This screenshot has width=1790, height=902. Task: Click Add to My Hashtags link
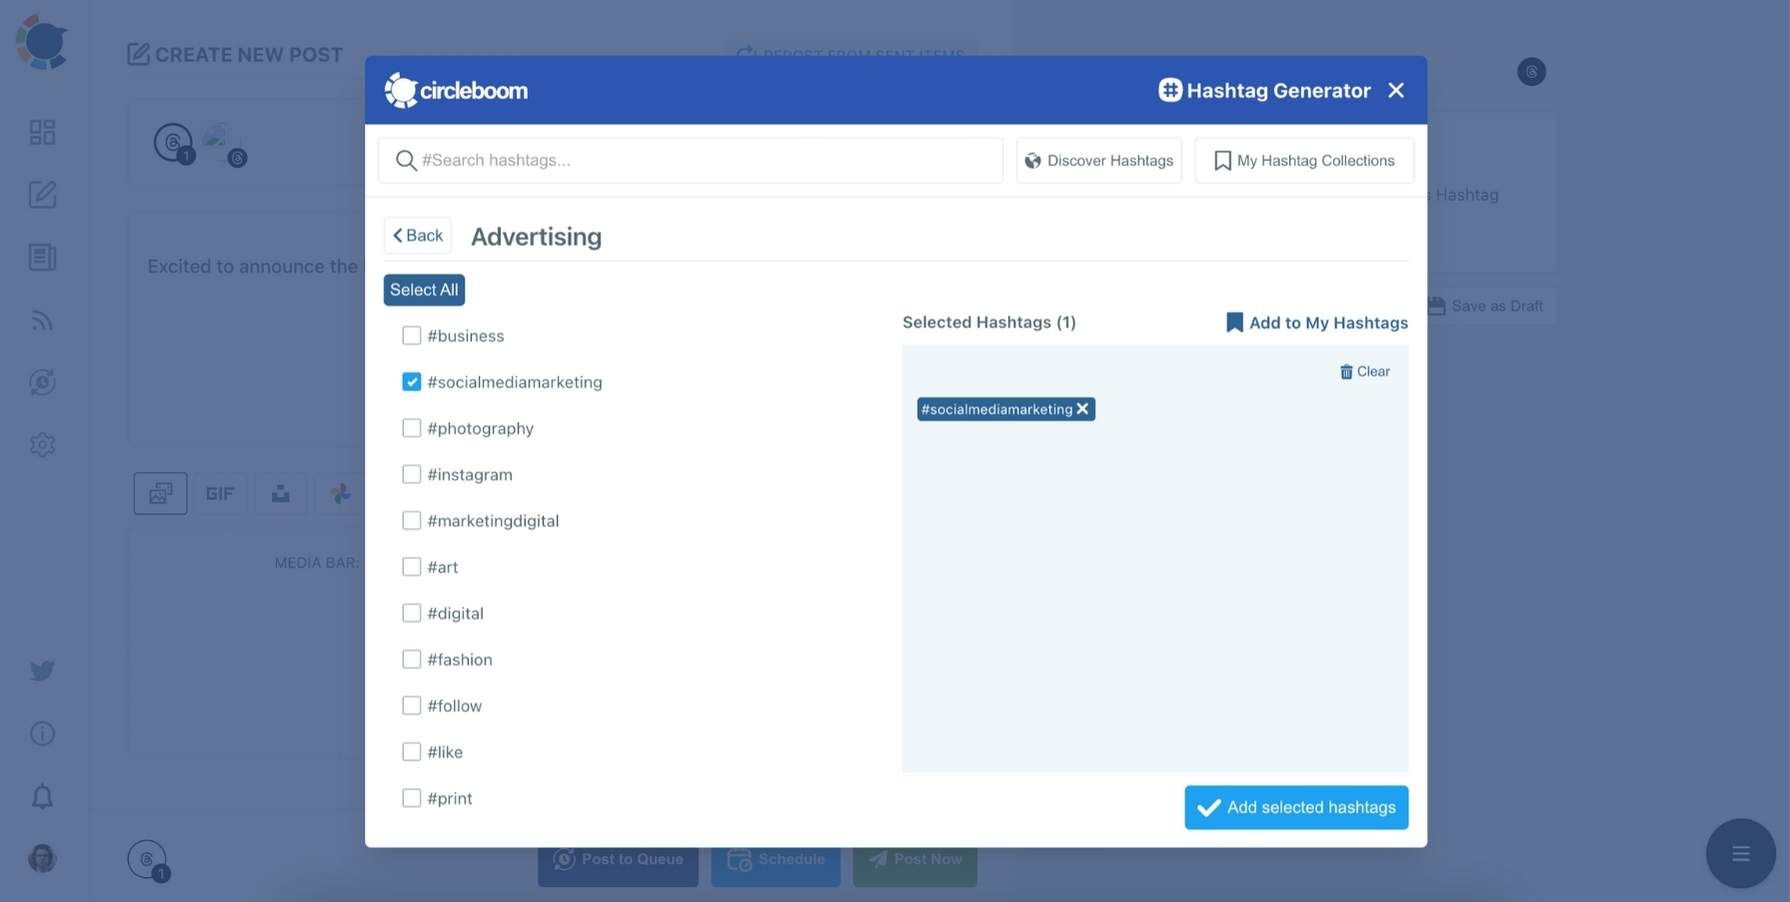1316,322
